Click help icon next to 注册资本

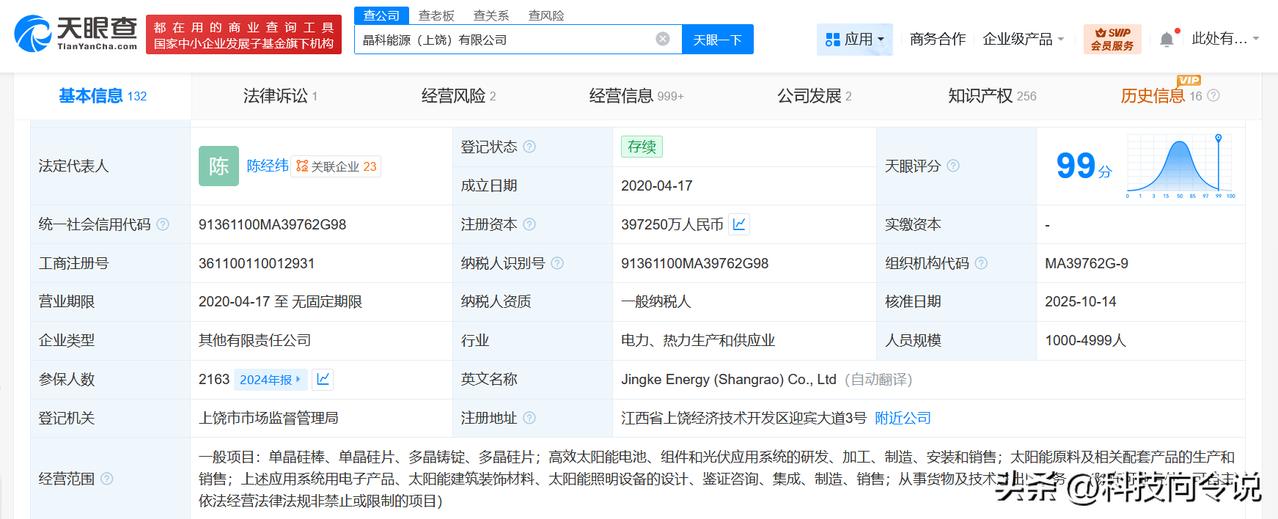pos(529,225)
